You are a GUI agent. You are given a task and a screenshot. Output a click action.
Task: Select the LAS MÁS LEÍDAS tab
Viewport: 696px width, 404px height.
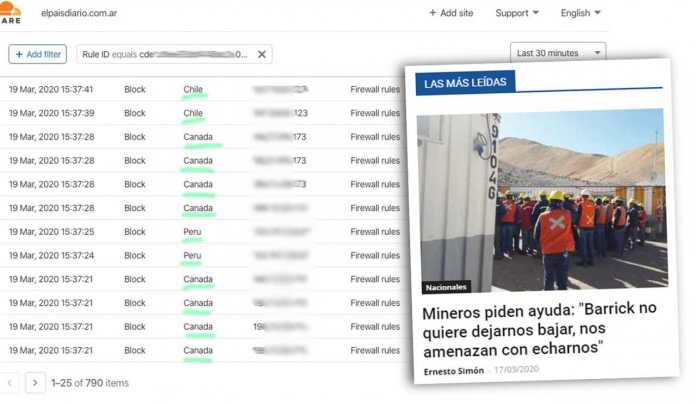465,83
